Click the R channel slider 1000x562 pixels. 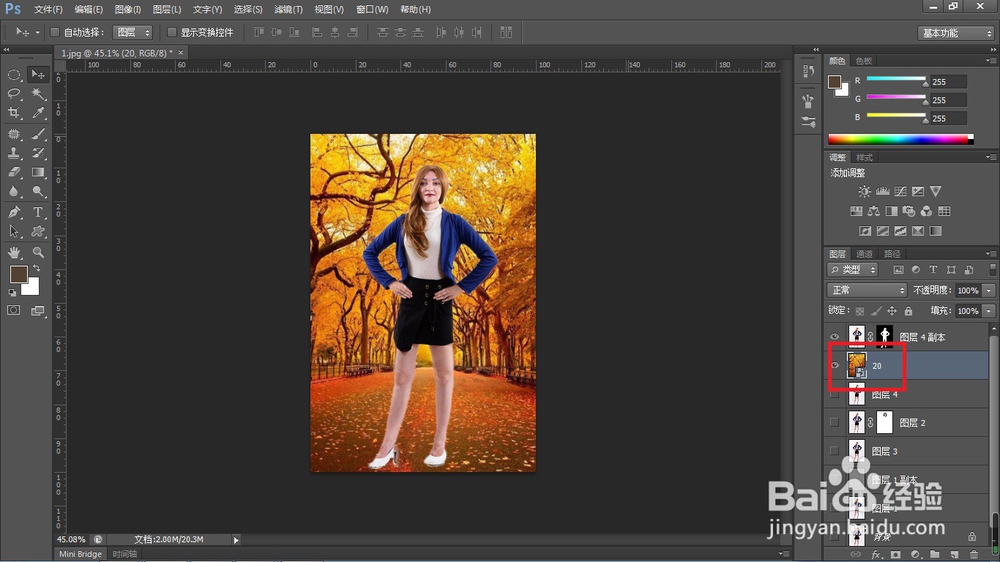pos(896,79)
